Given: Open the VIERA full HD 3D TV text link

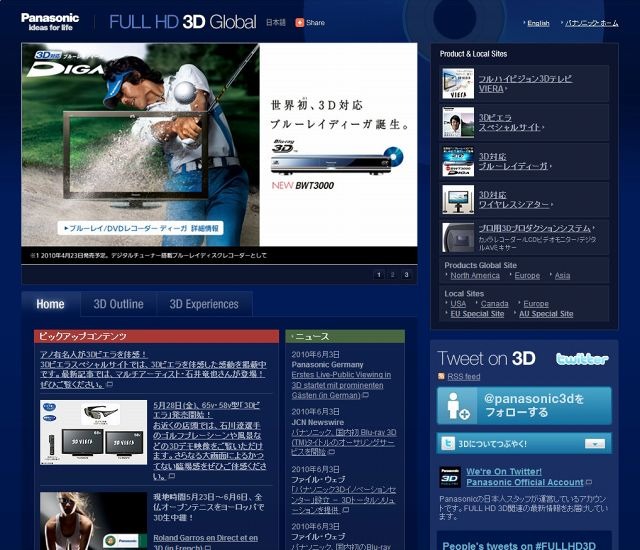Looking at the screenshot, I should click(x=525, y=84).
